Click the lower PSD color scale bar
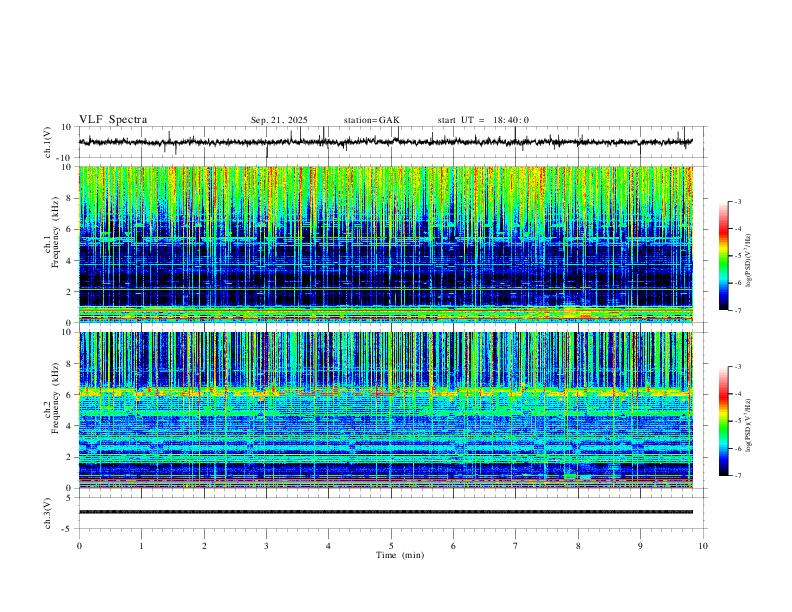Image resolution: width=792 pixels, height=612 pixels. pyautogui.click(x=723, y=421)
